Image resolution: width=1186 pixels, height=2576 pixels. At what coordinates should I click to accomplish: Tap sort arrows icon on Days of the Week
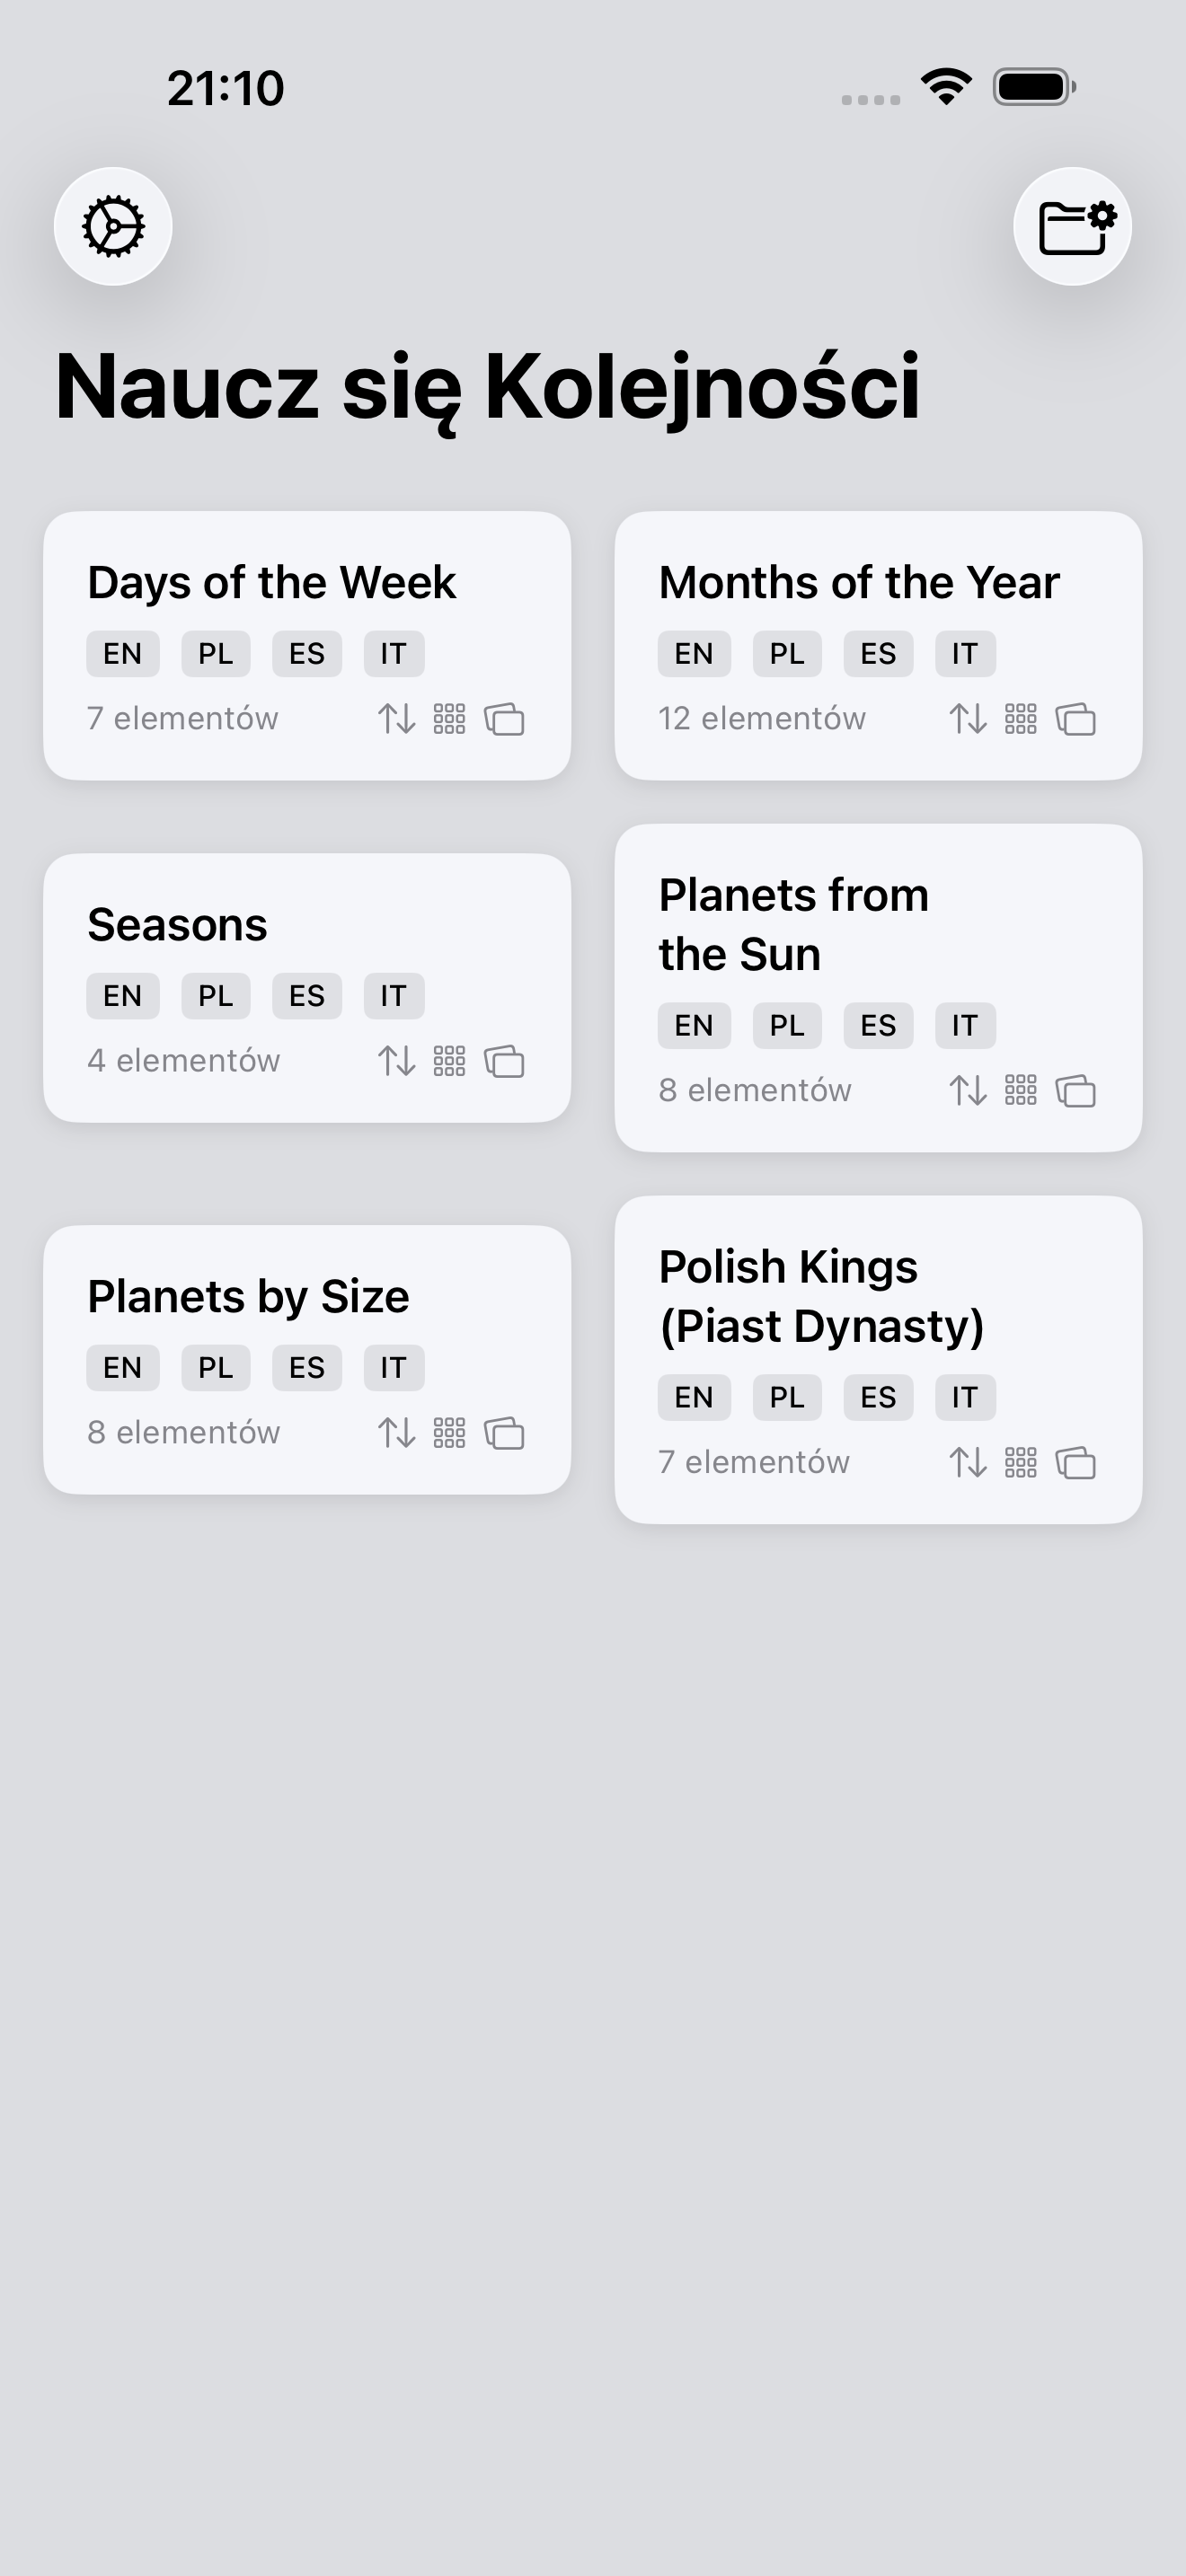(x=396, y=719)
